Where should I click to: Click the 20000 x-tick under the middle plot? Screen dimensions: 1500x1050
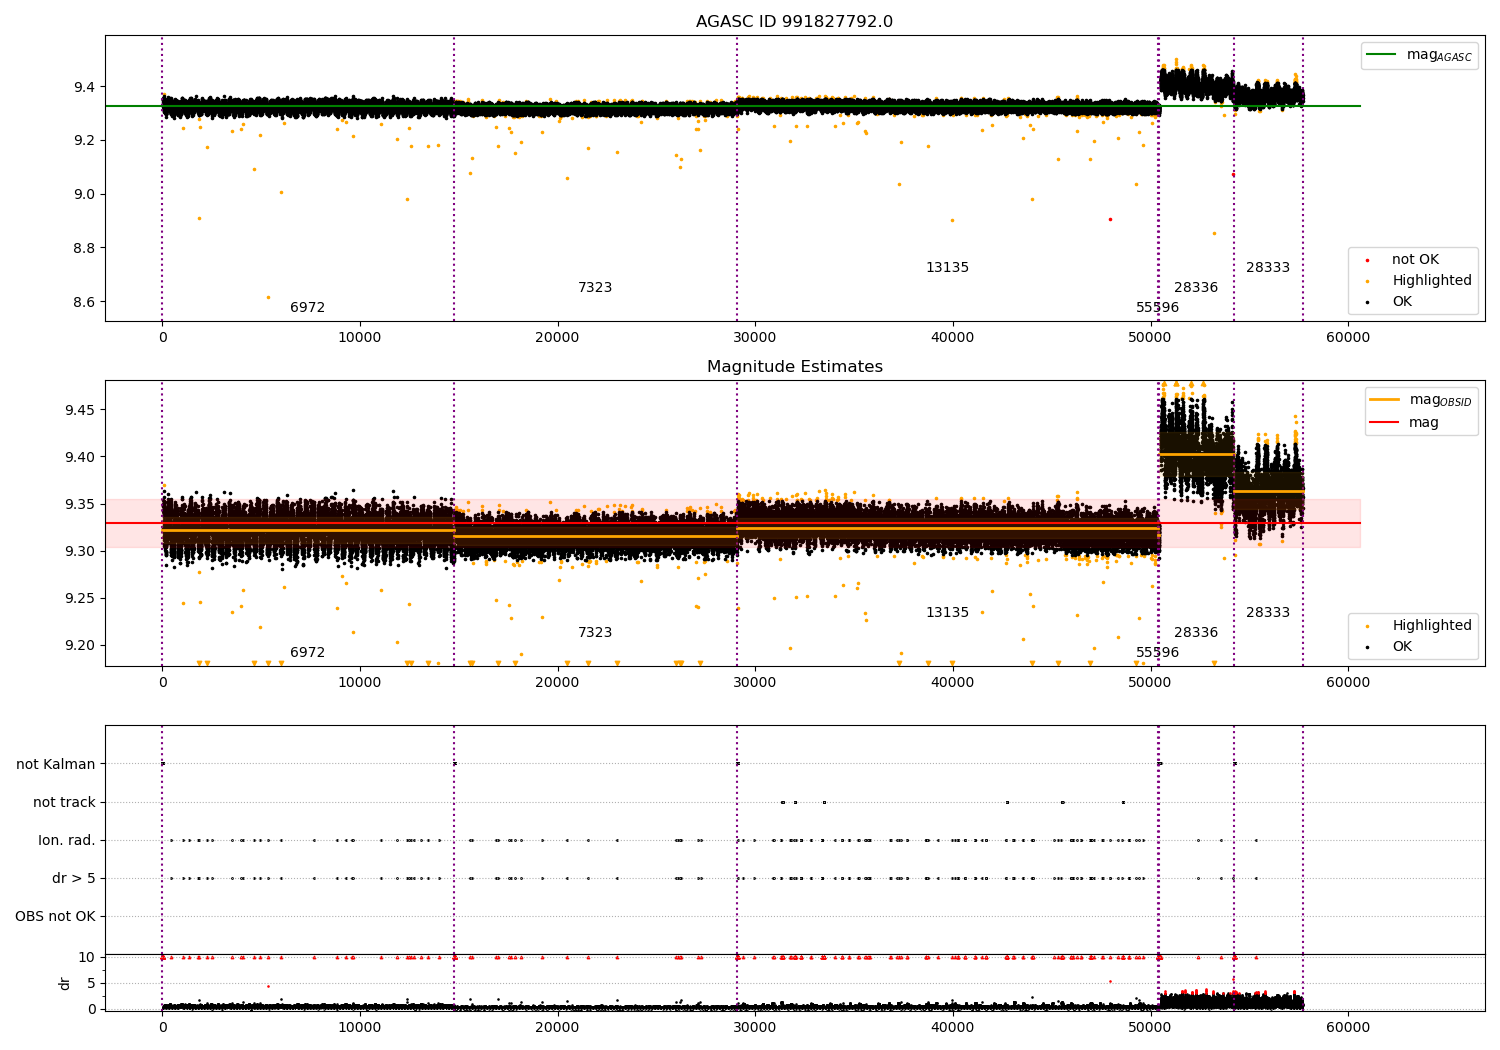click(x=557, y=683)
